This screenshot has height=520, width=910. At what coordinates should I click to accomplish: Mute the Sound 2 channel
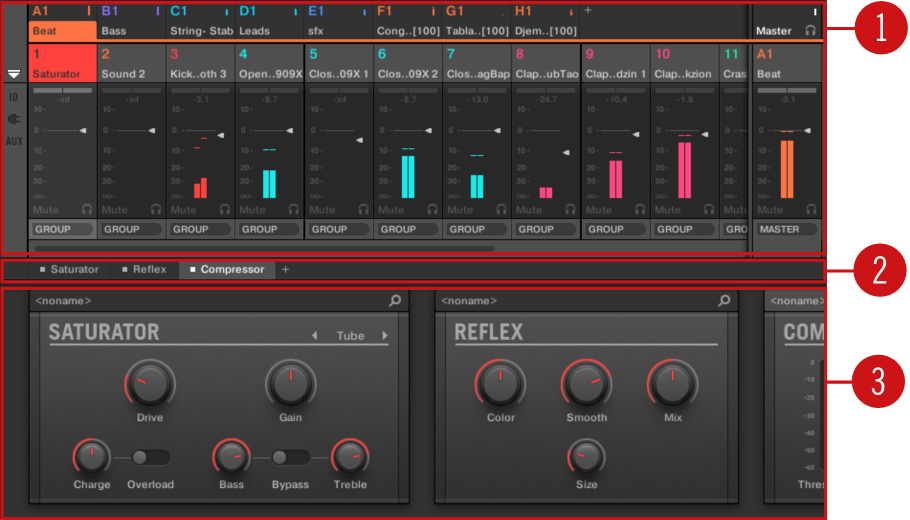tap(115, 210)
